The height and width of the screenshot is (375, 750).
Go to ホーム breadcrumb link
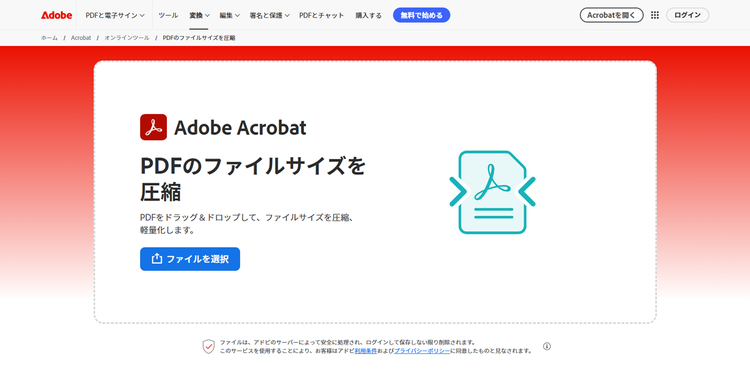(x=49, y=38)
